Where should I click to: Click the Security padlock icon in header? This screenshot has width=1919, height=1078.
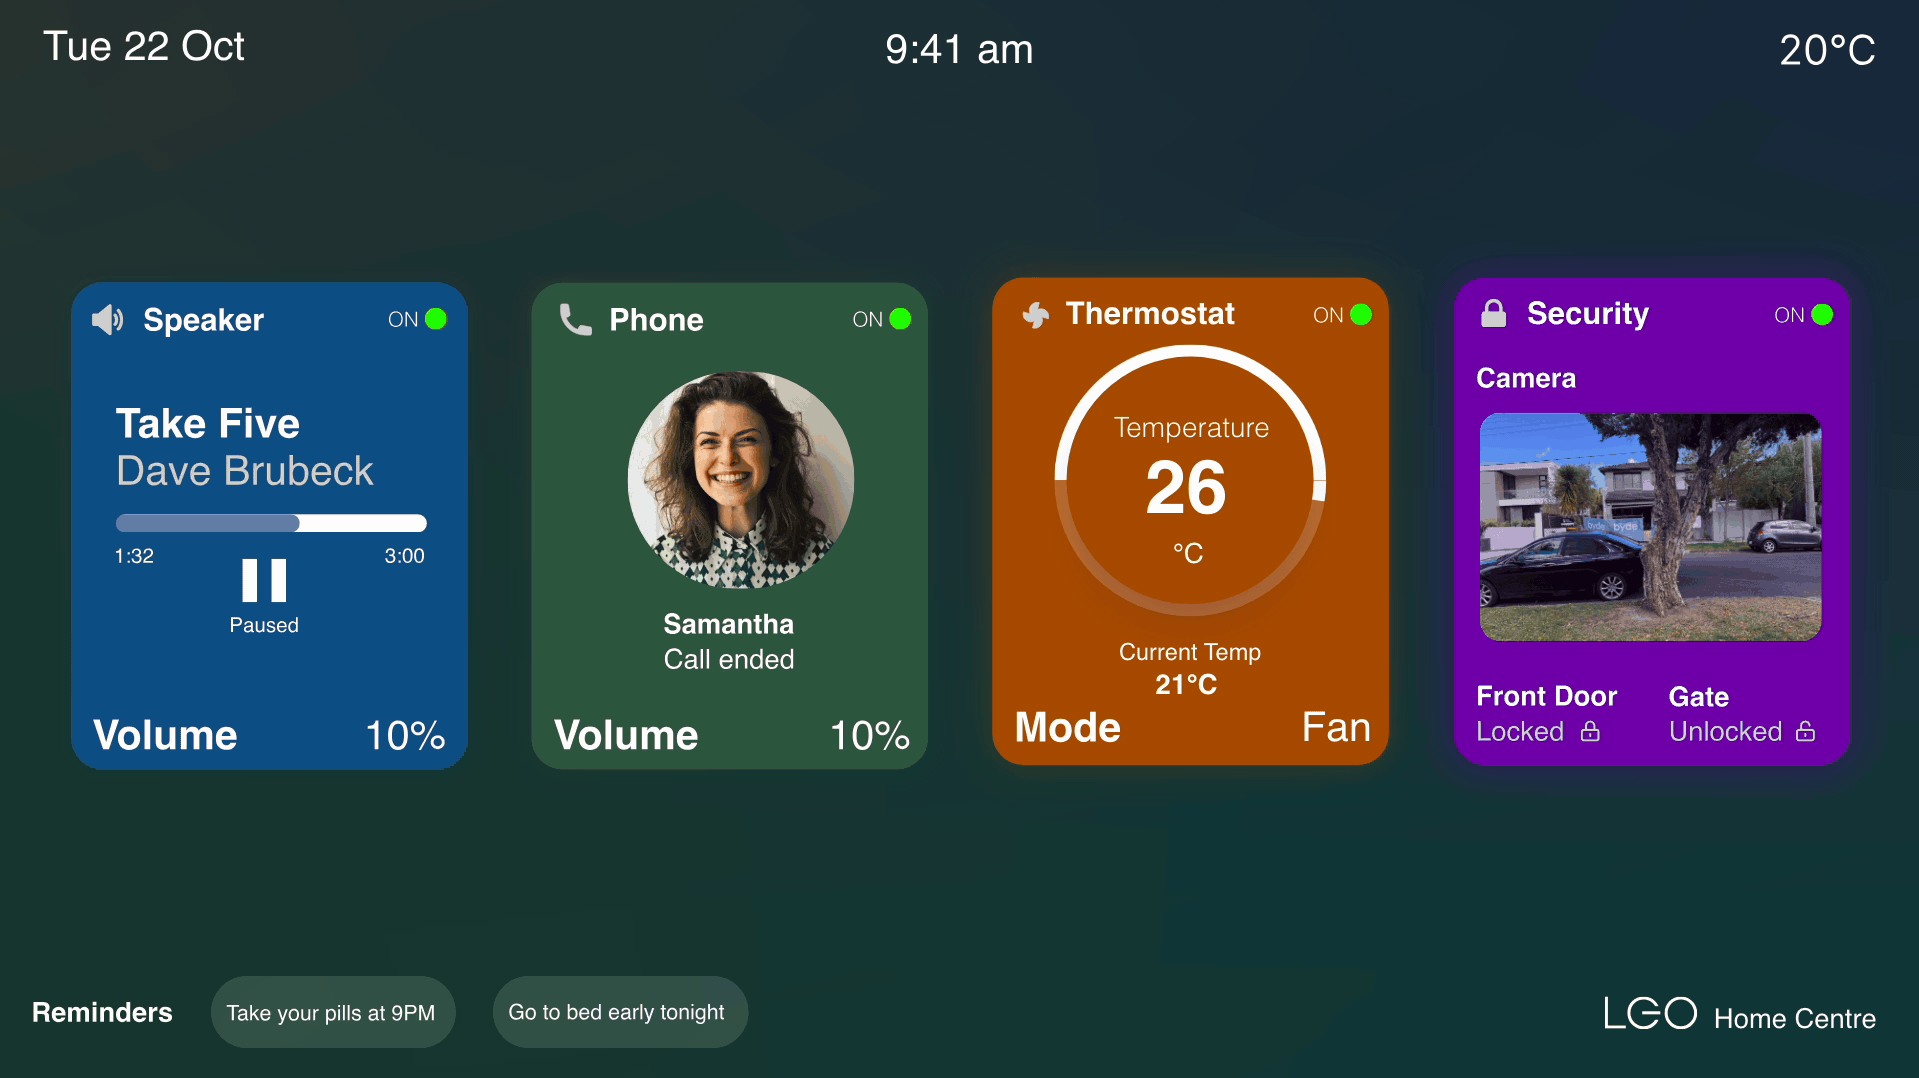pos(1493,314)
